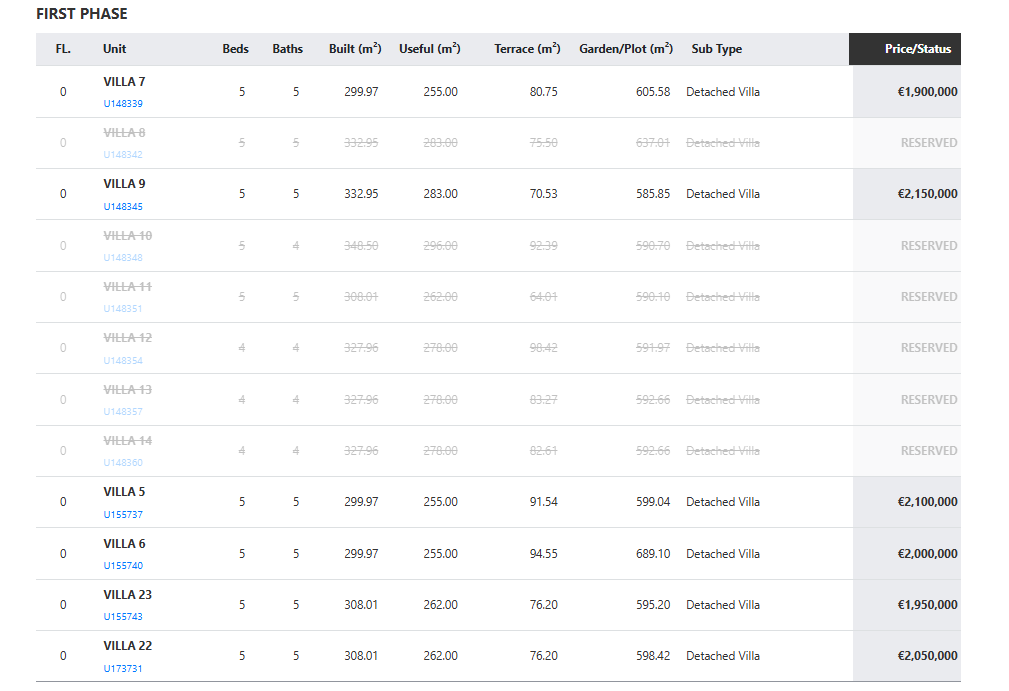1009x691 pixels.
Task: Click the U155737 reference under Villa 5
Action: pos(123,515)
